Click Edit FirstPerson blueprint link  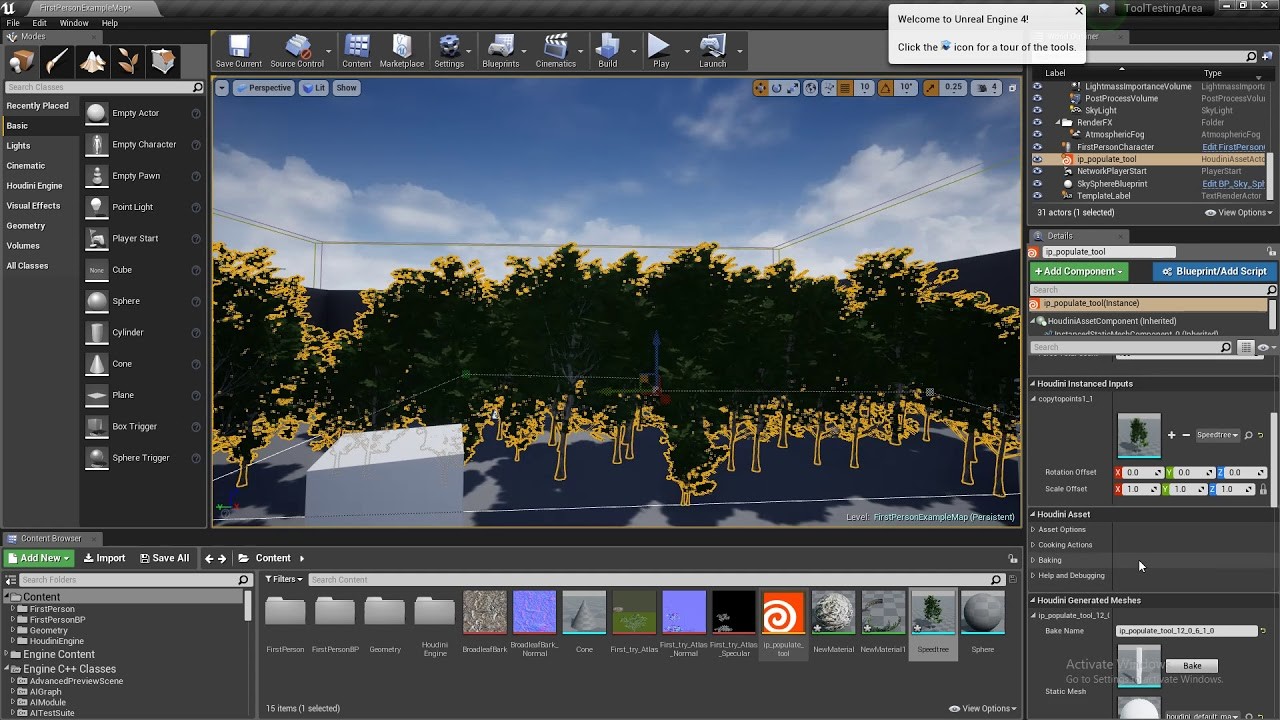[1233, 147]
